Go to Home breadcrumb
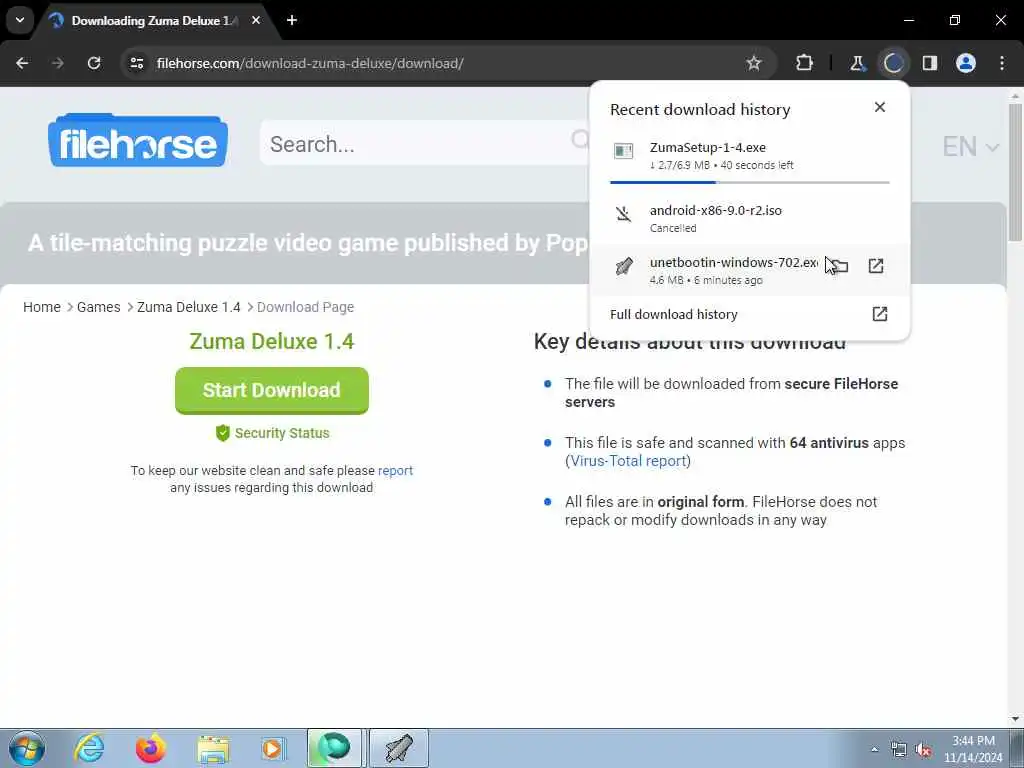1024x768 pixels. pyautogui.click(x=42, y=307)
